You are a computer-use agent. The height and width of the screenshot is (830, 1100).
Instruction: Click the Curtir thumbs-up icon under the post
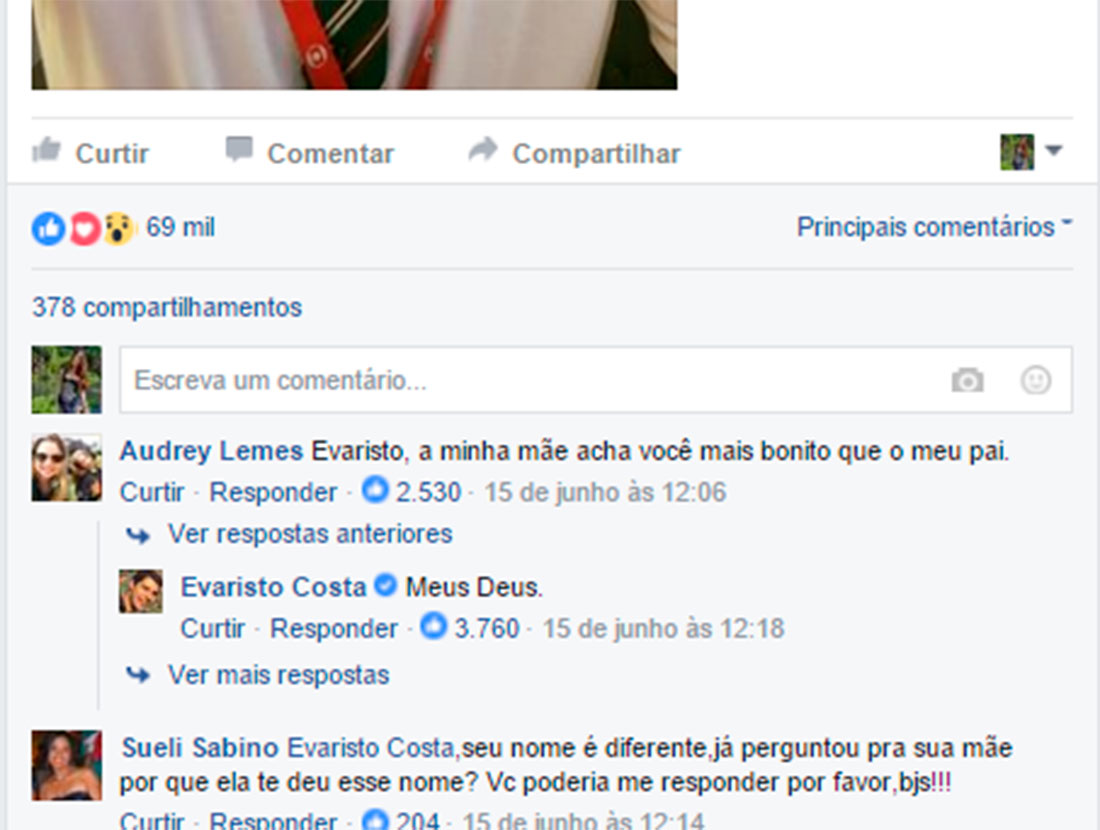(x=47, y=151)
